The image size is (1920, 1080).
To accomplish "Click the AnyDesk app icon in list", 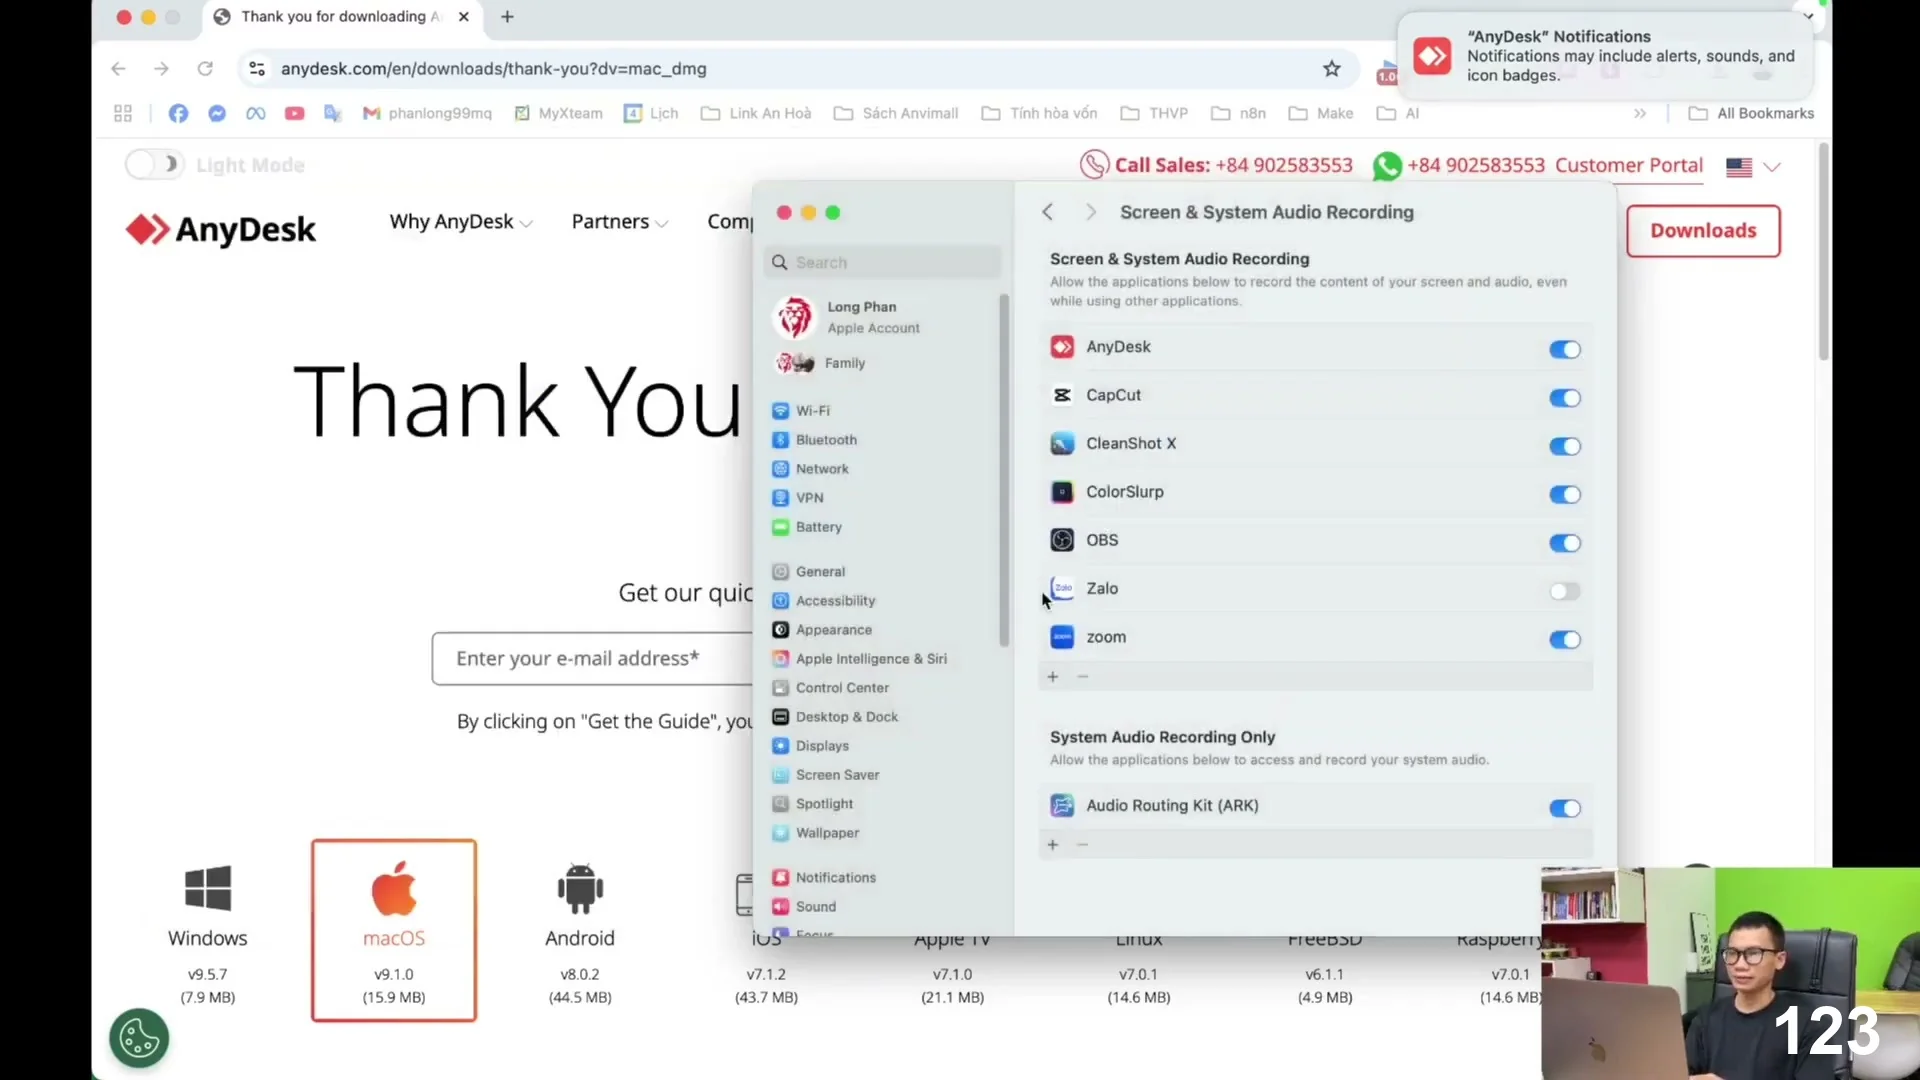I will point(1062,347).
